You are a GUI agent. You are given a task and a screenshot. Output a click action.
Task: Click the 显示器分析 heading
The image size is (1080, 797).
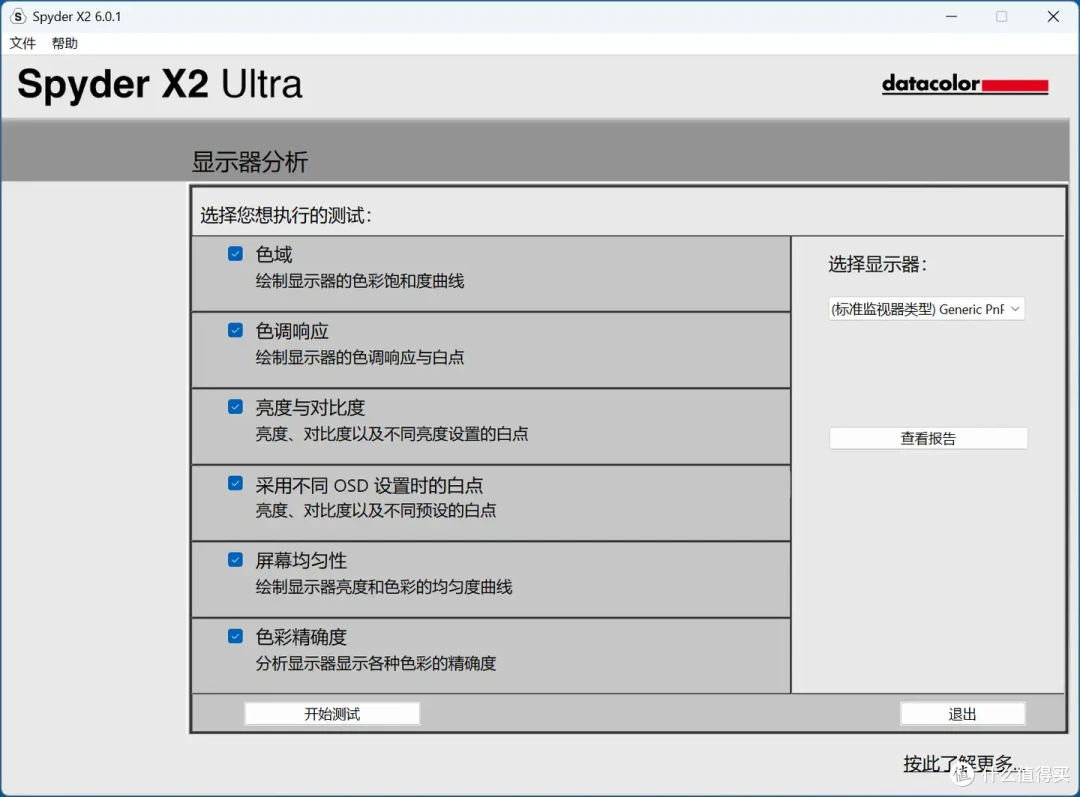point(249,162)
